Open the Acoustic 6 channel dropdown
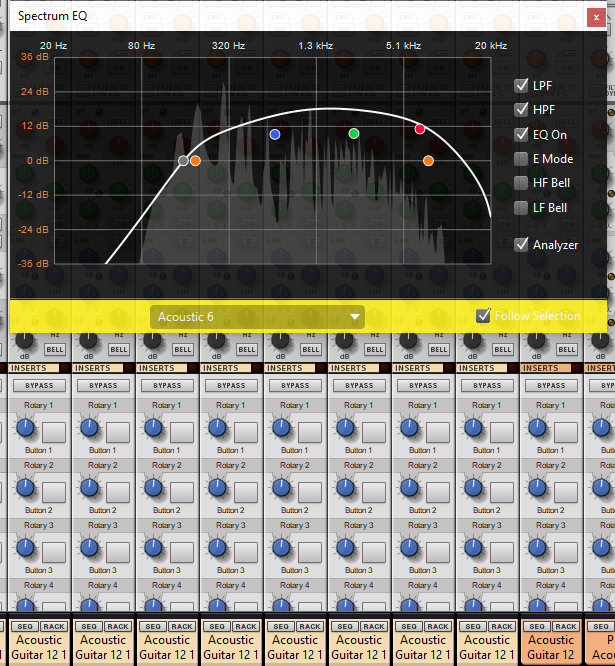The image size is (615, 666). click(x=257, y=317)
